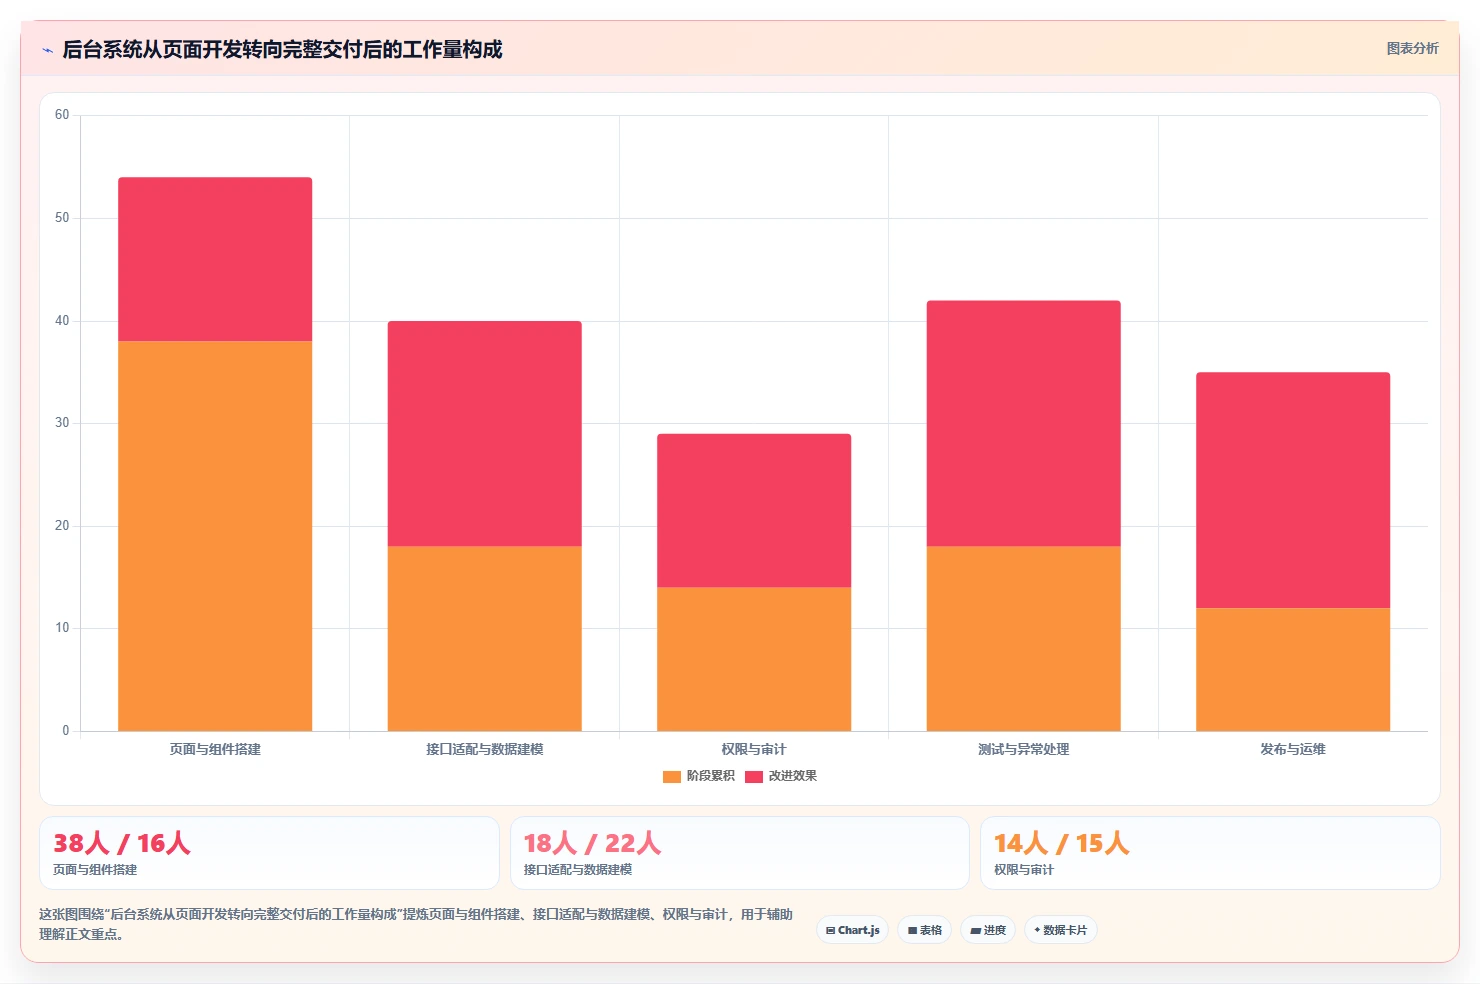
Task: Click the y-axis value 50
Action: coord(62,218)
